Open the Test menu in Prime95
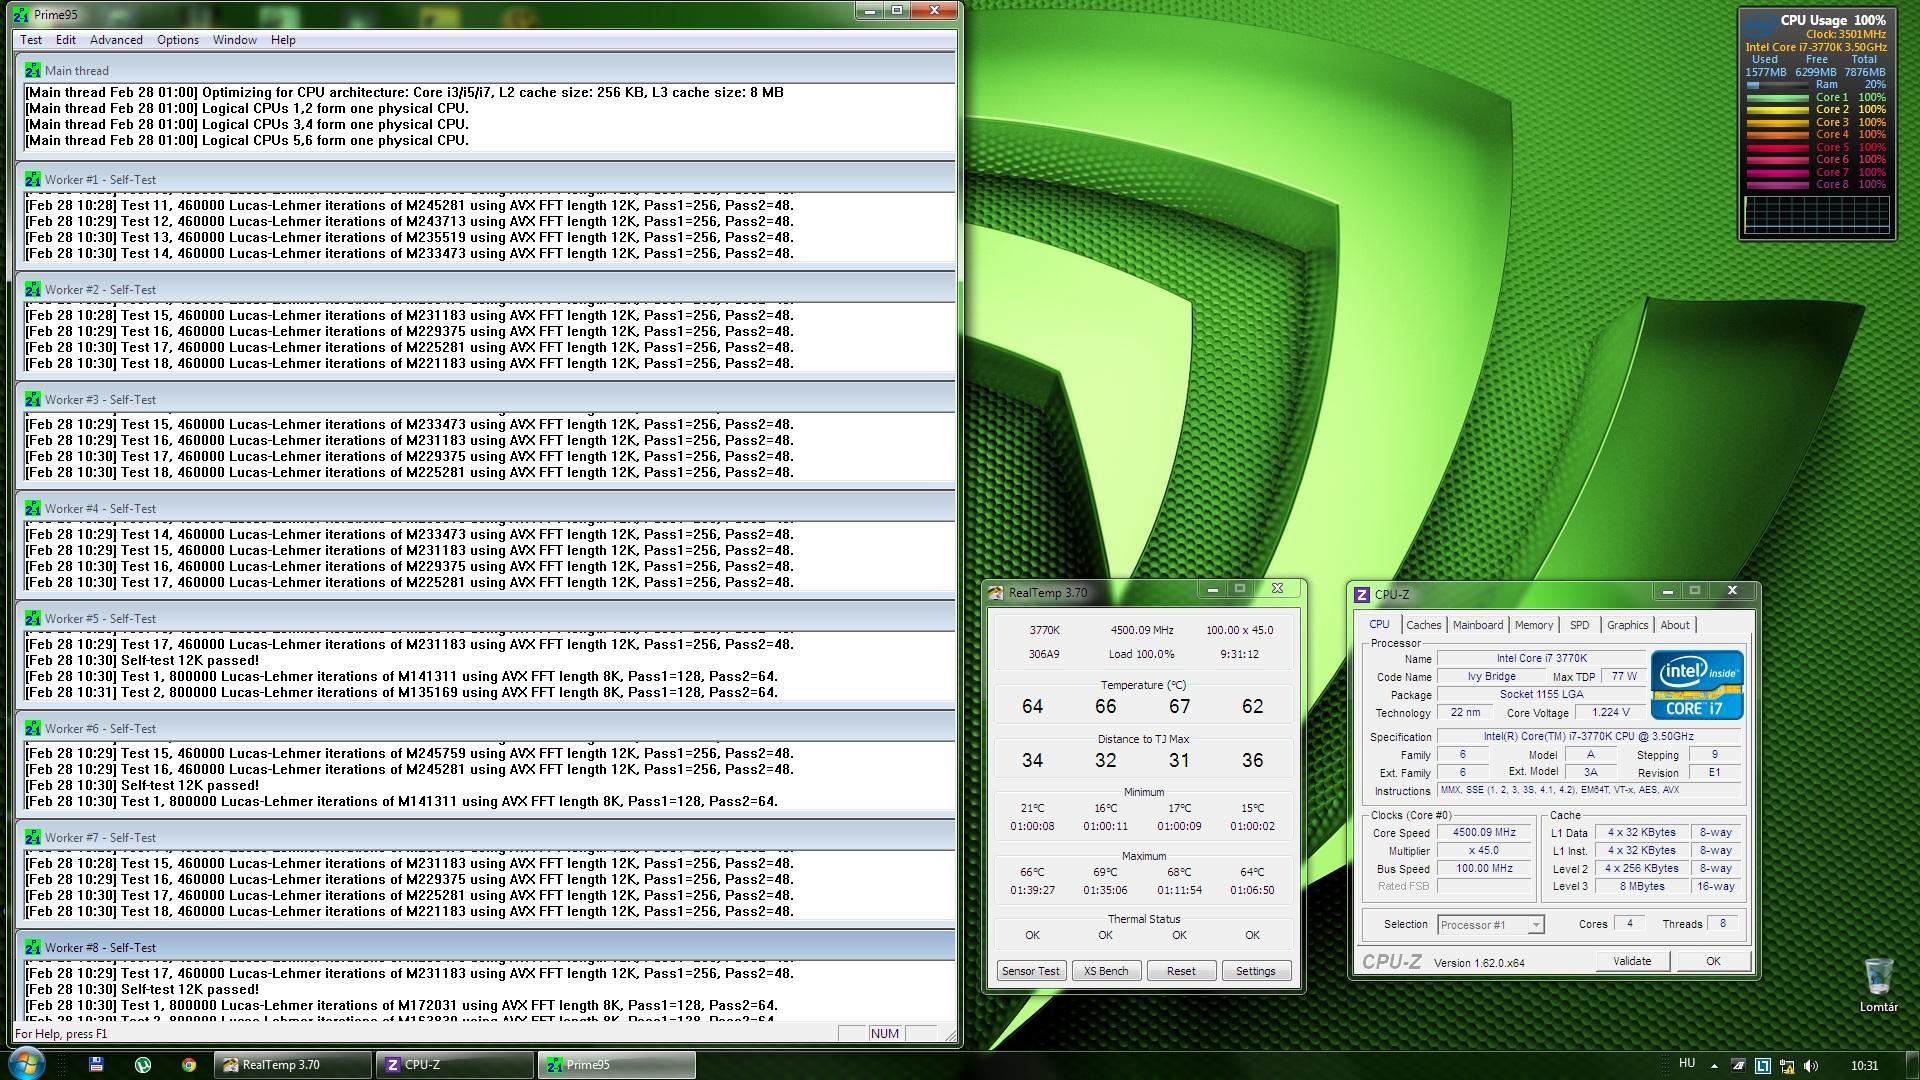This screenshot has width=1920, height=1080. 31,40
